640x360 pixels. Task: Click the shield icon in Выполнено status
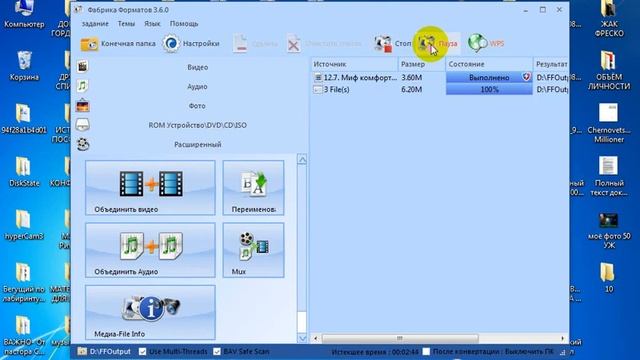pos(527,77)
